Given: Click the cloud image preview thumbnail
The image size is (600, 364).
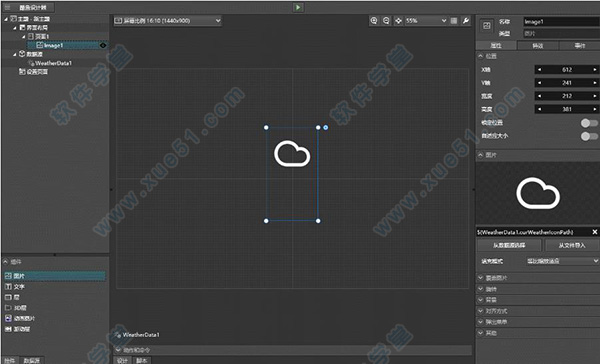Looking at the screenshot, I should pyautogui.click(x=538, y=193).
